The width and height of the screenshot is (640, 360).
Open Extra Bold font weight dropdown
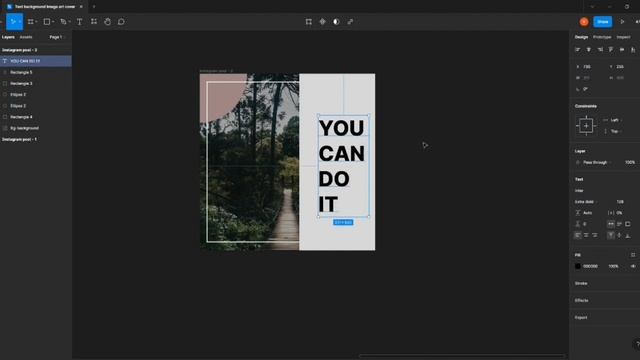[x=586, y=202]
